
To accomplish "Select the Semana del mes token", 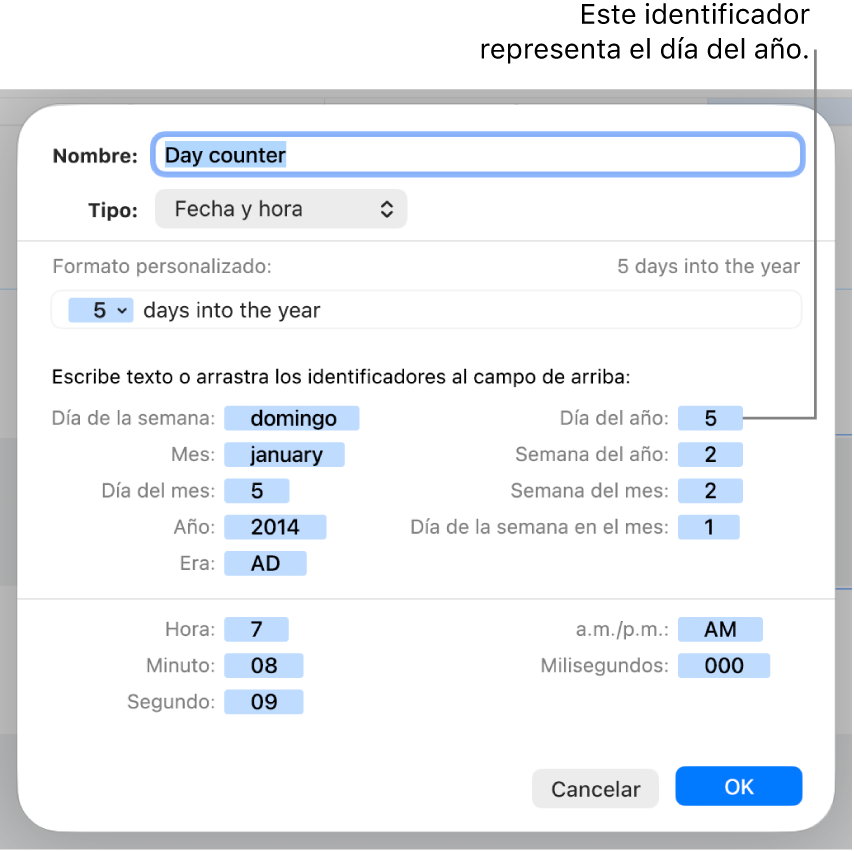I will click(710, 490).
